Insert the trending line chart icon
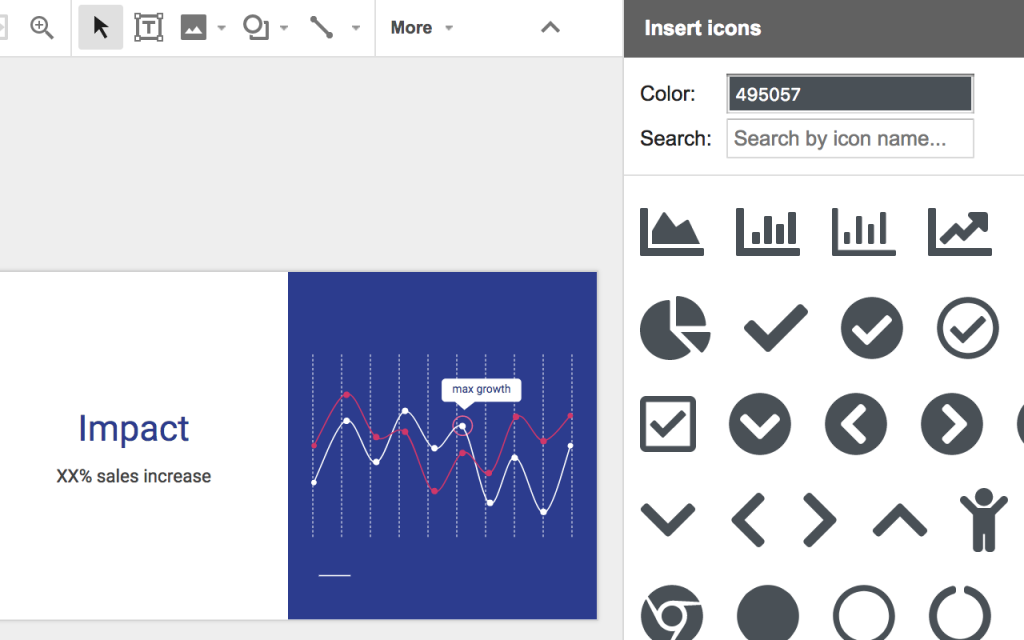This screenshot has height=640, width=1024. click(x=959, y=231)
